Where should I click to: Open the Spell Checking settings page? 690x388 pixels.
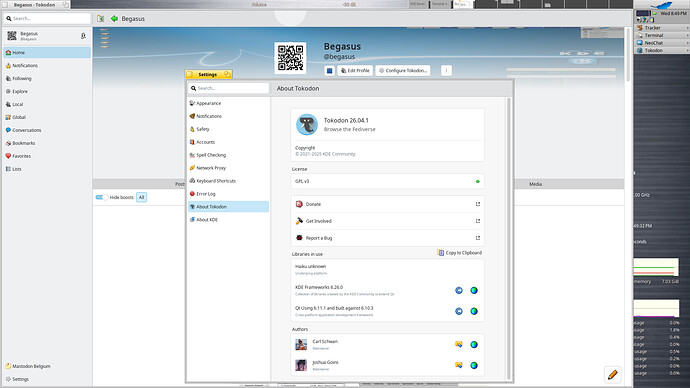228,155
